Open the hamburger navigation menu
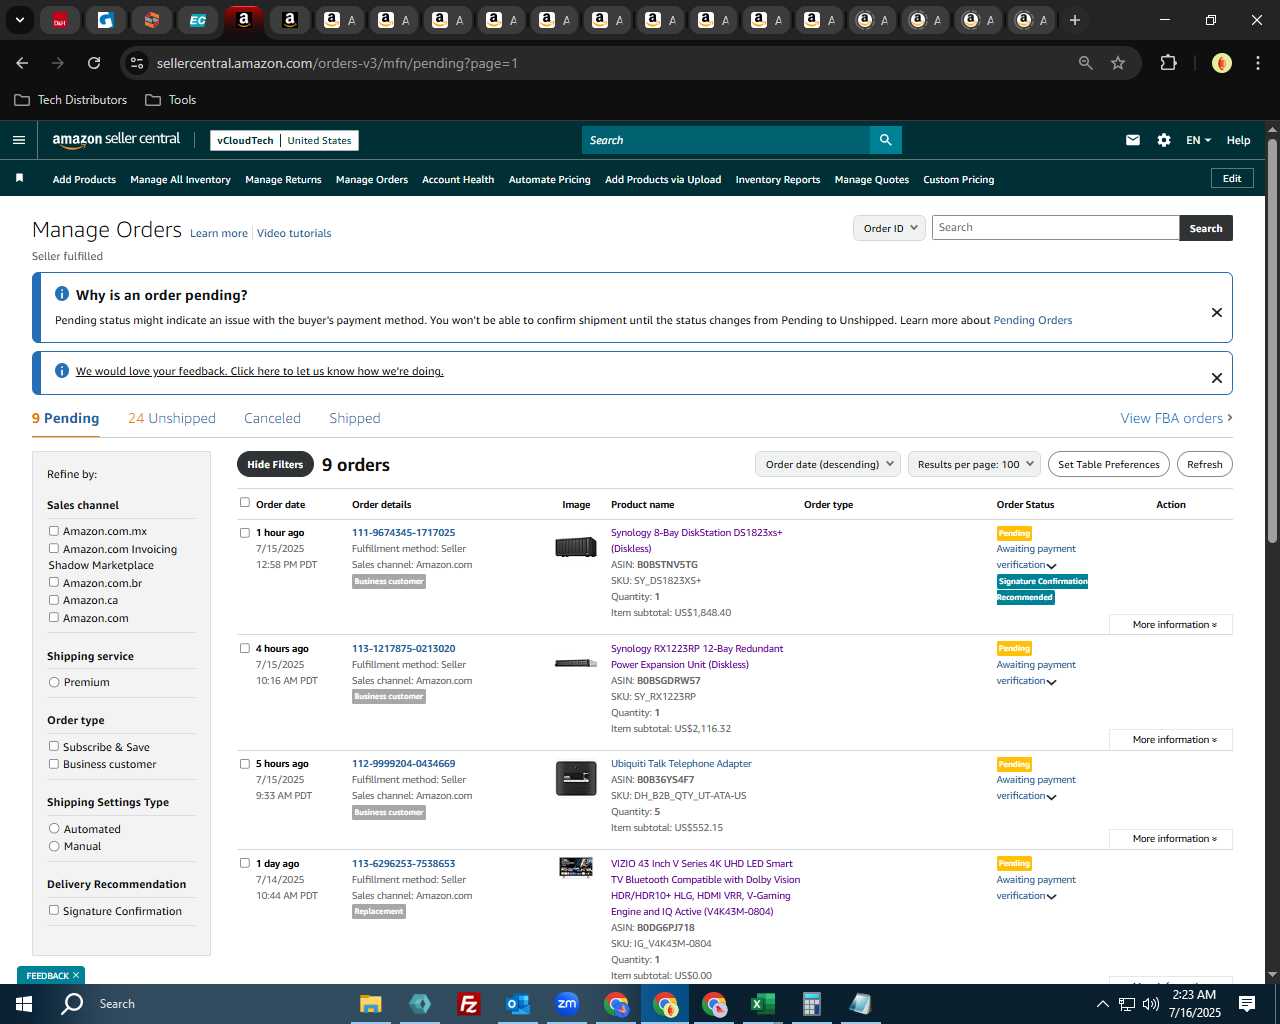Image resolution: width=1280 pixels, height=1024 pixels. pyautogui.click(x=18, y=140)
